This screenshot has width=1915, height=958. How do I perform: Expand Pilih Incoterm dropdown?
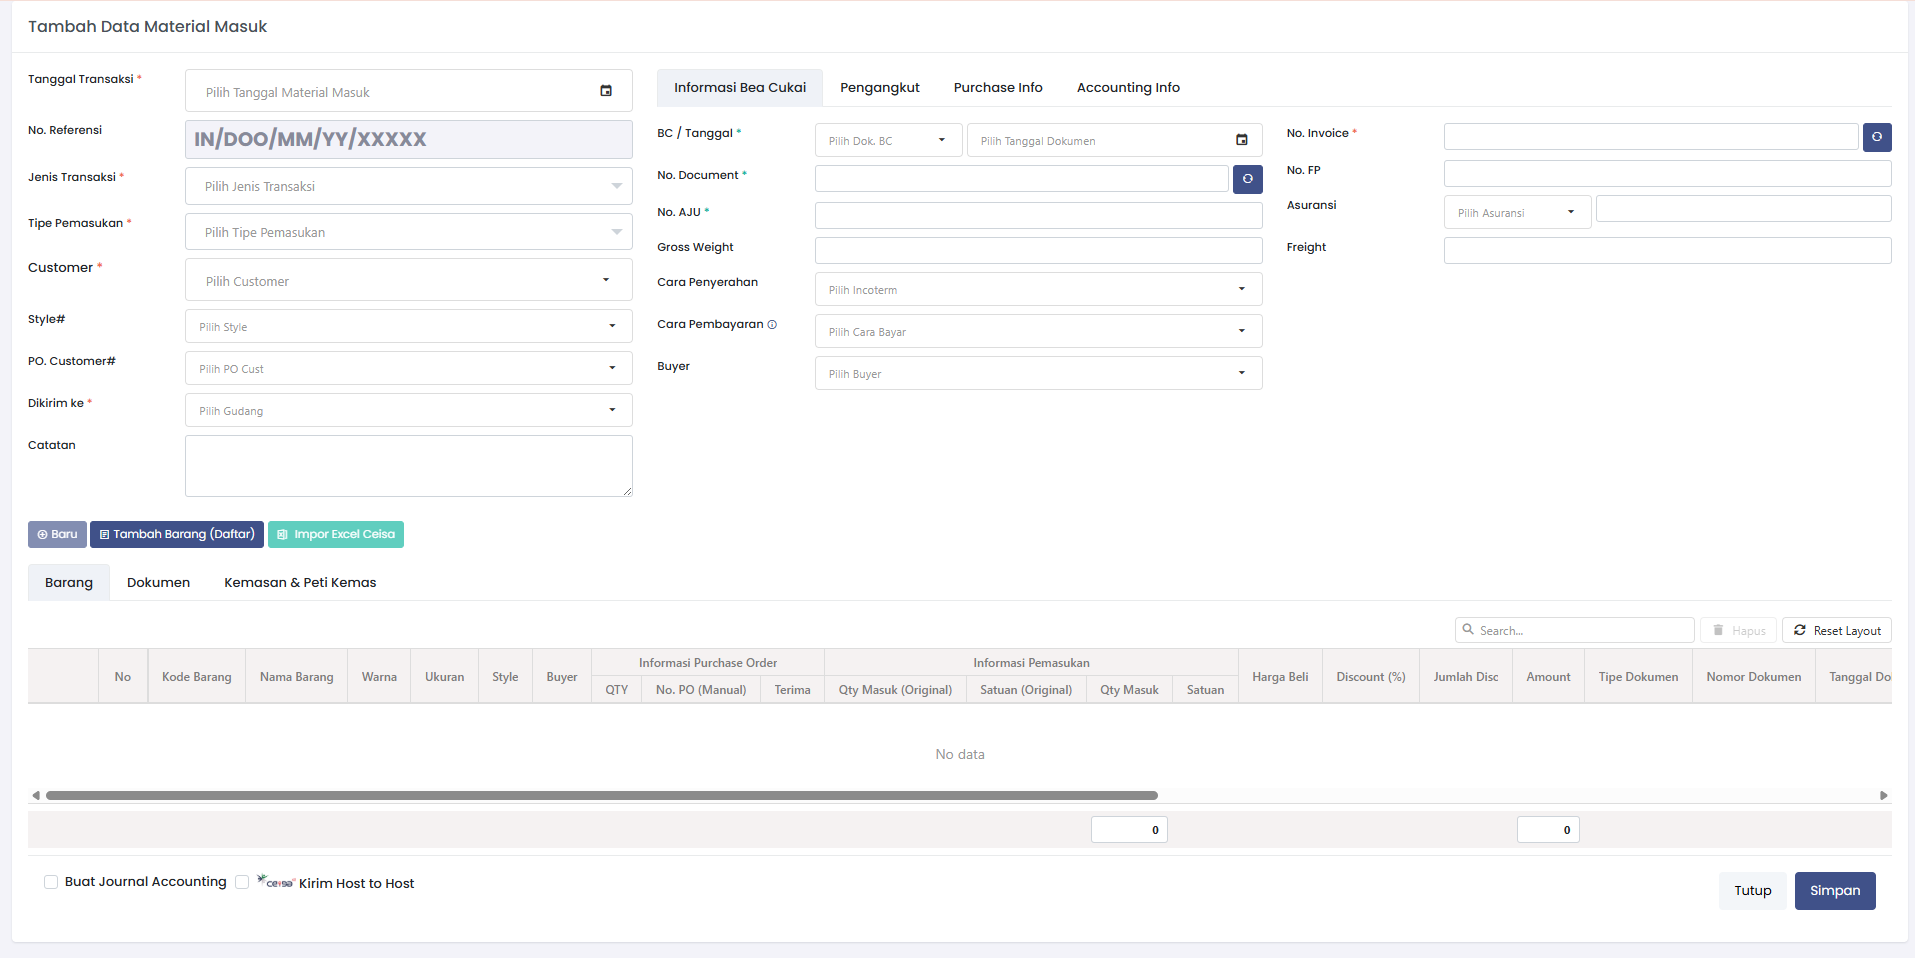coord(1038,289)
